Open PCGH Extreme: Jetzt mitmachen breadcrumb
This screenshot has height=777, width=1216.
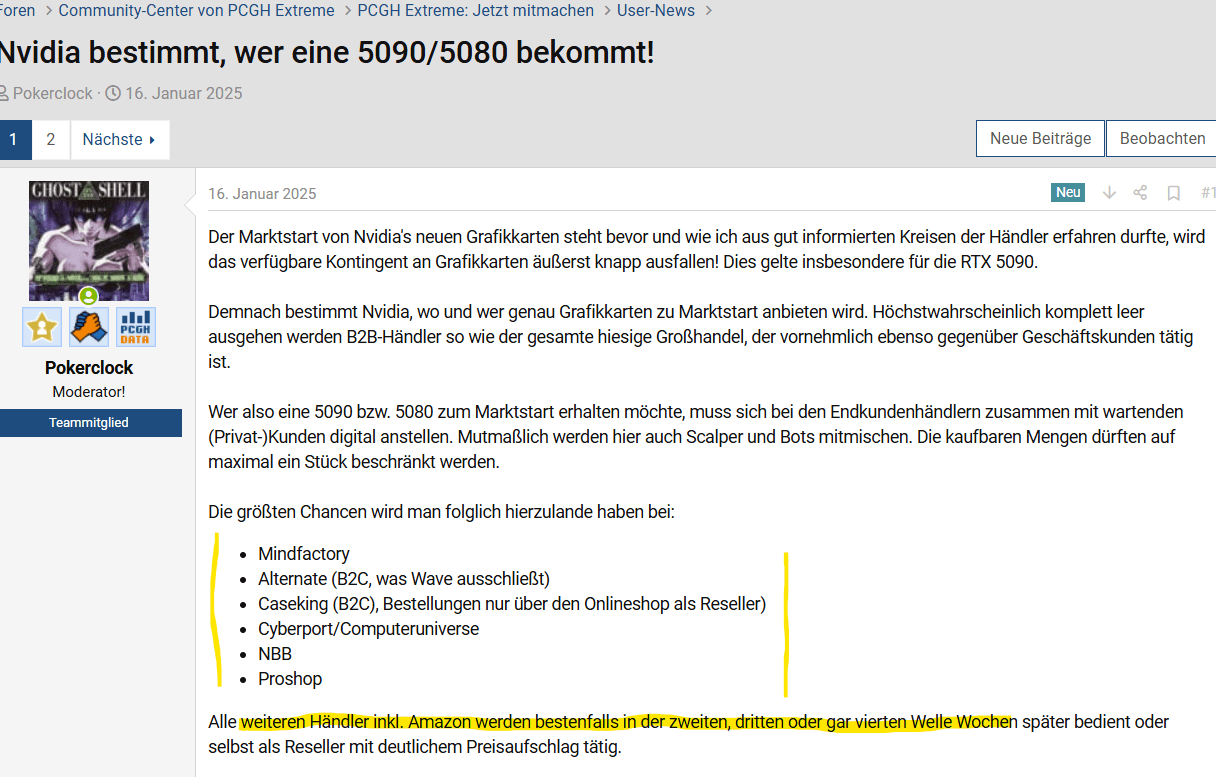pyautogui.click(x=476, y=10)
